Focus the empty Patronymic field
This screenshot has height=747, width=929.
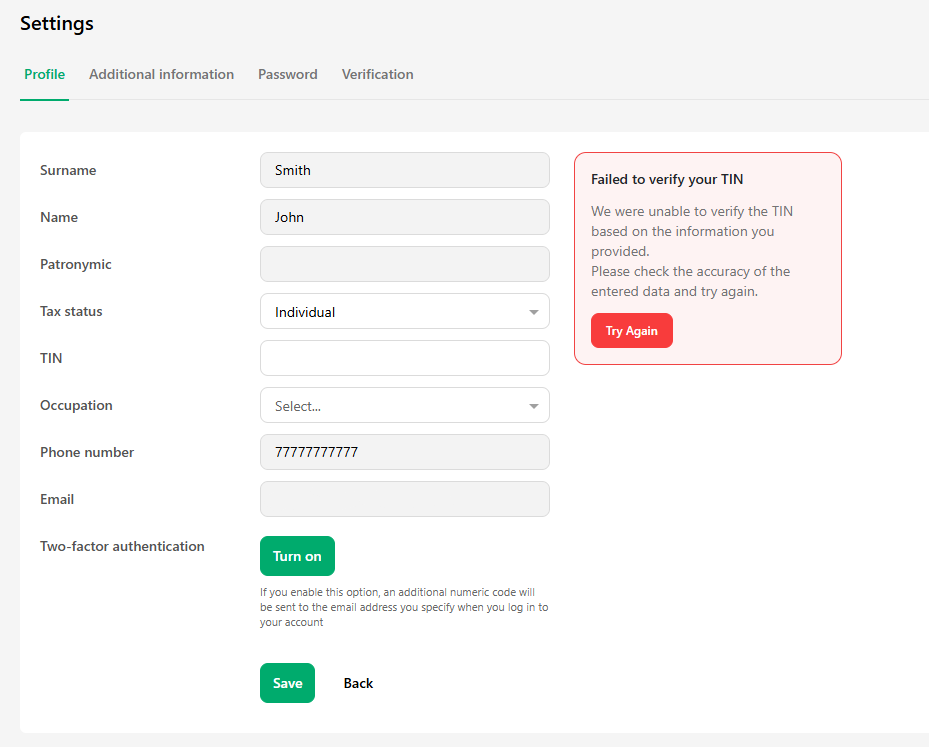[x=405, y=264]
